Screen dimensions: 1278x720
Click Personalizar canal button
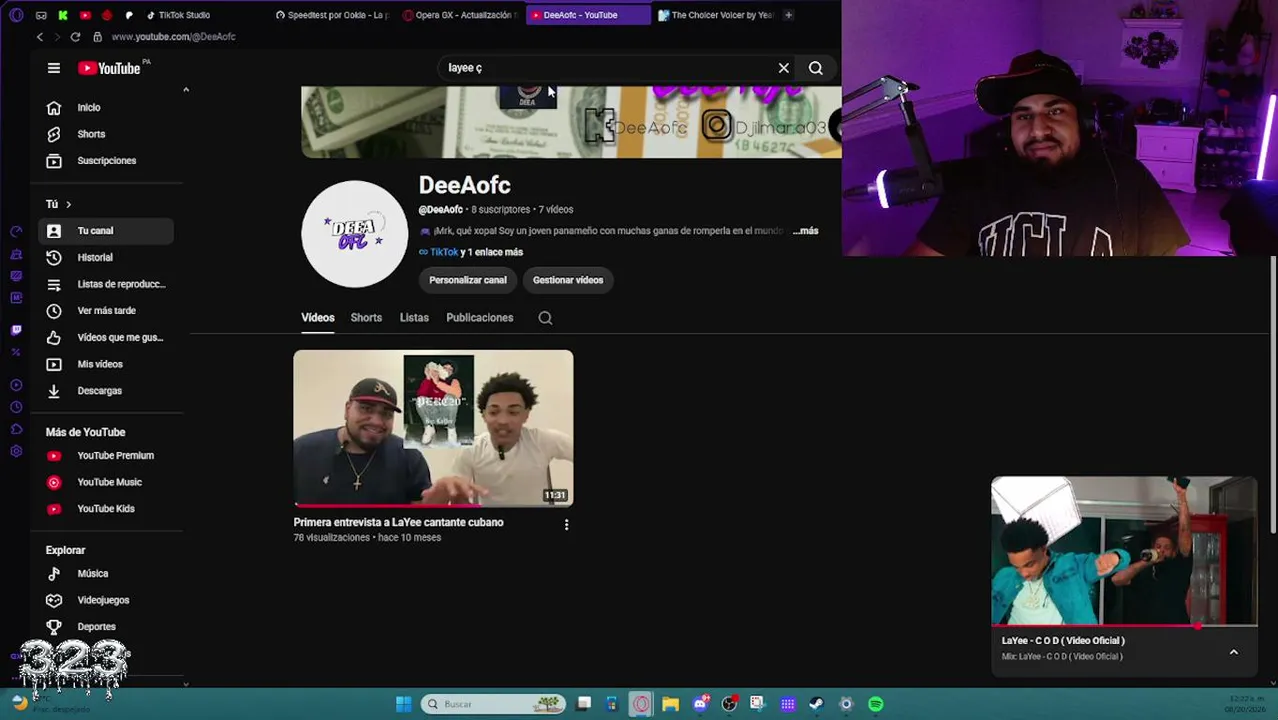click(x=468, y=280)
